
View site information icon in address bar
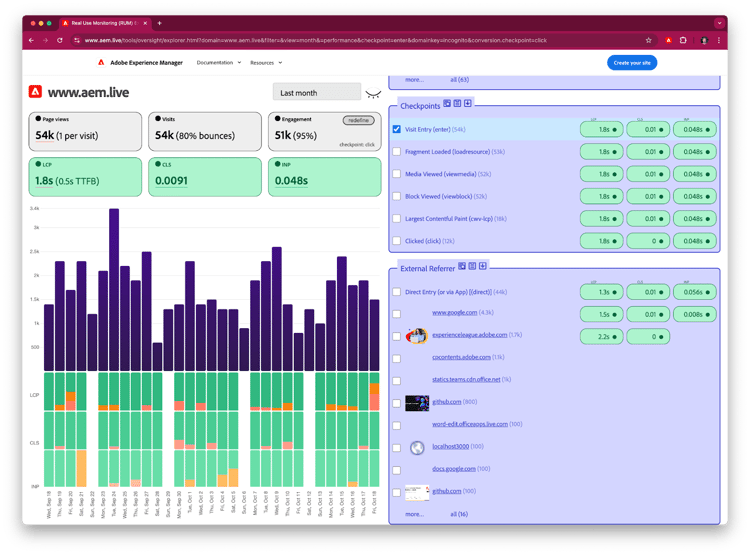click(77, 41)
